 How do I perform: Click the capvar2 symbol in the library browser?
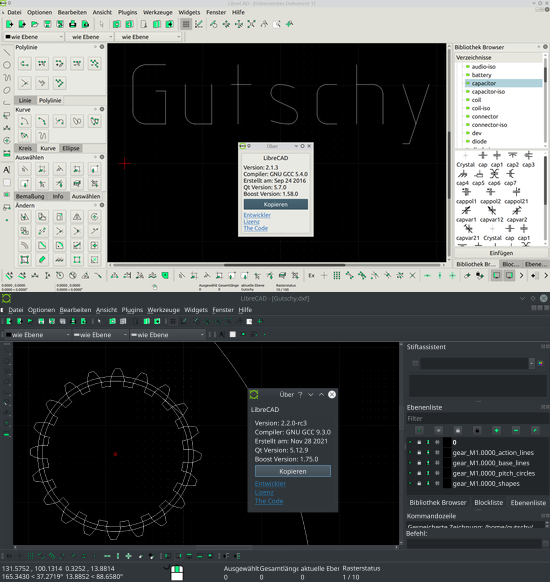pyautogui.click(x=517, y=215)
